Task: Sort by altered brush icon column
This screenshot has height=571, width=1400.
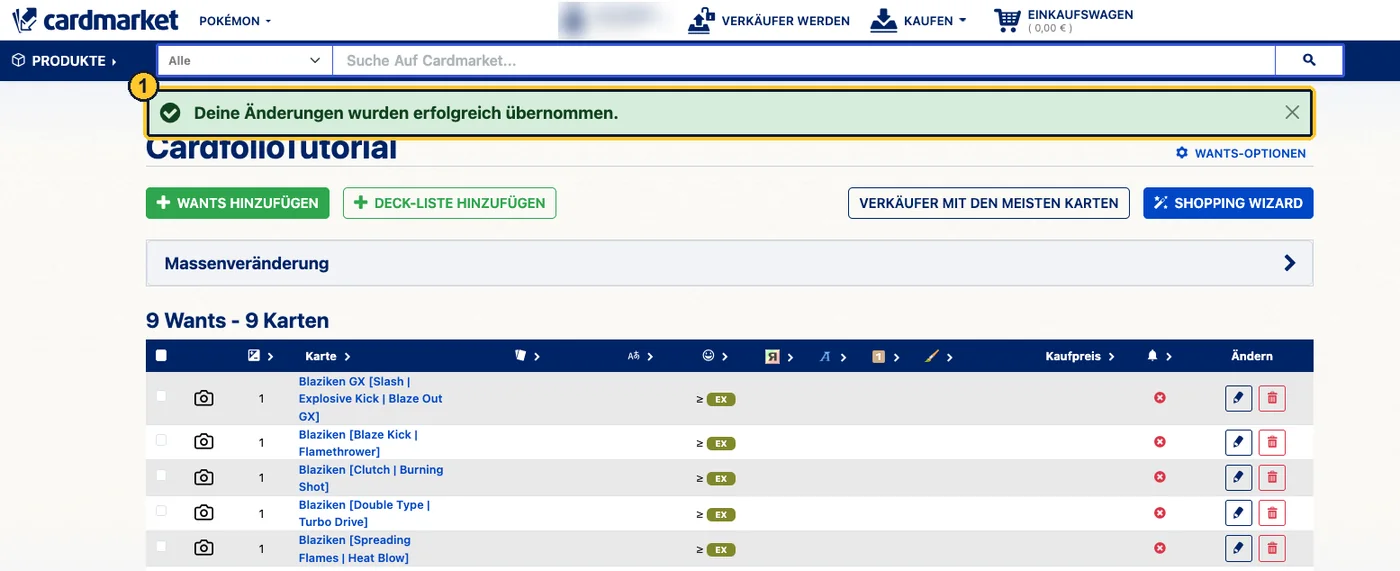Action: 938,356
